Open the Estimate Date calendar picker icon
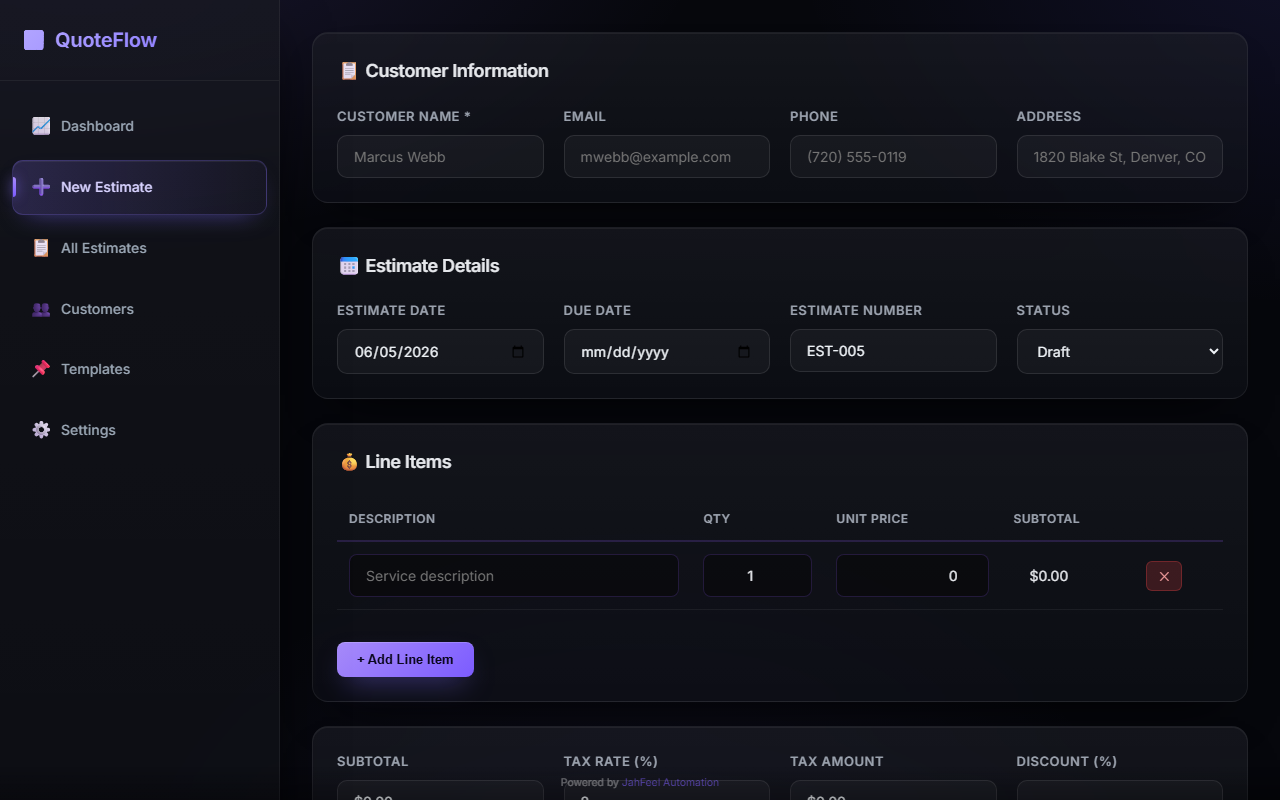The width and height of the screenshot is (1280, 800). 518,352
